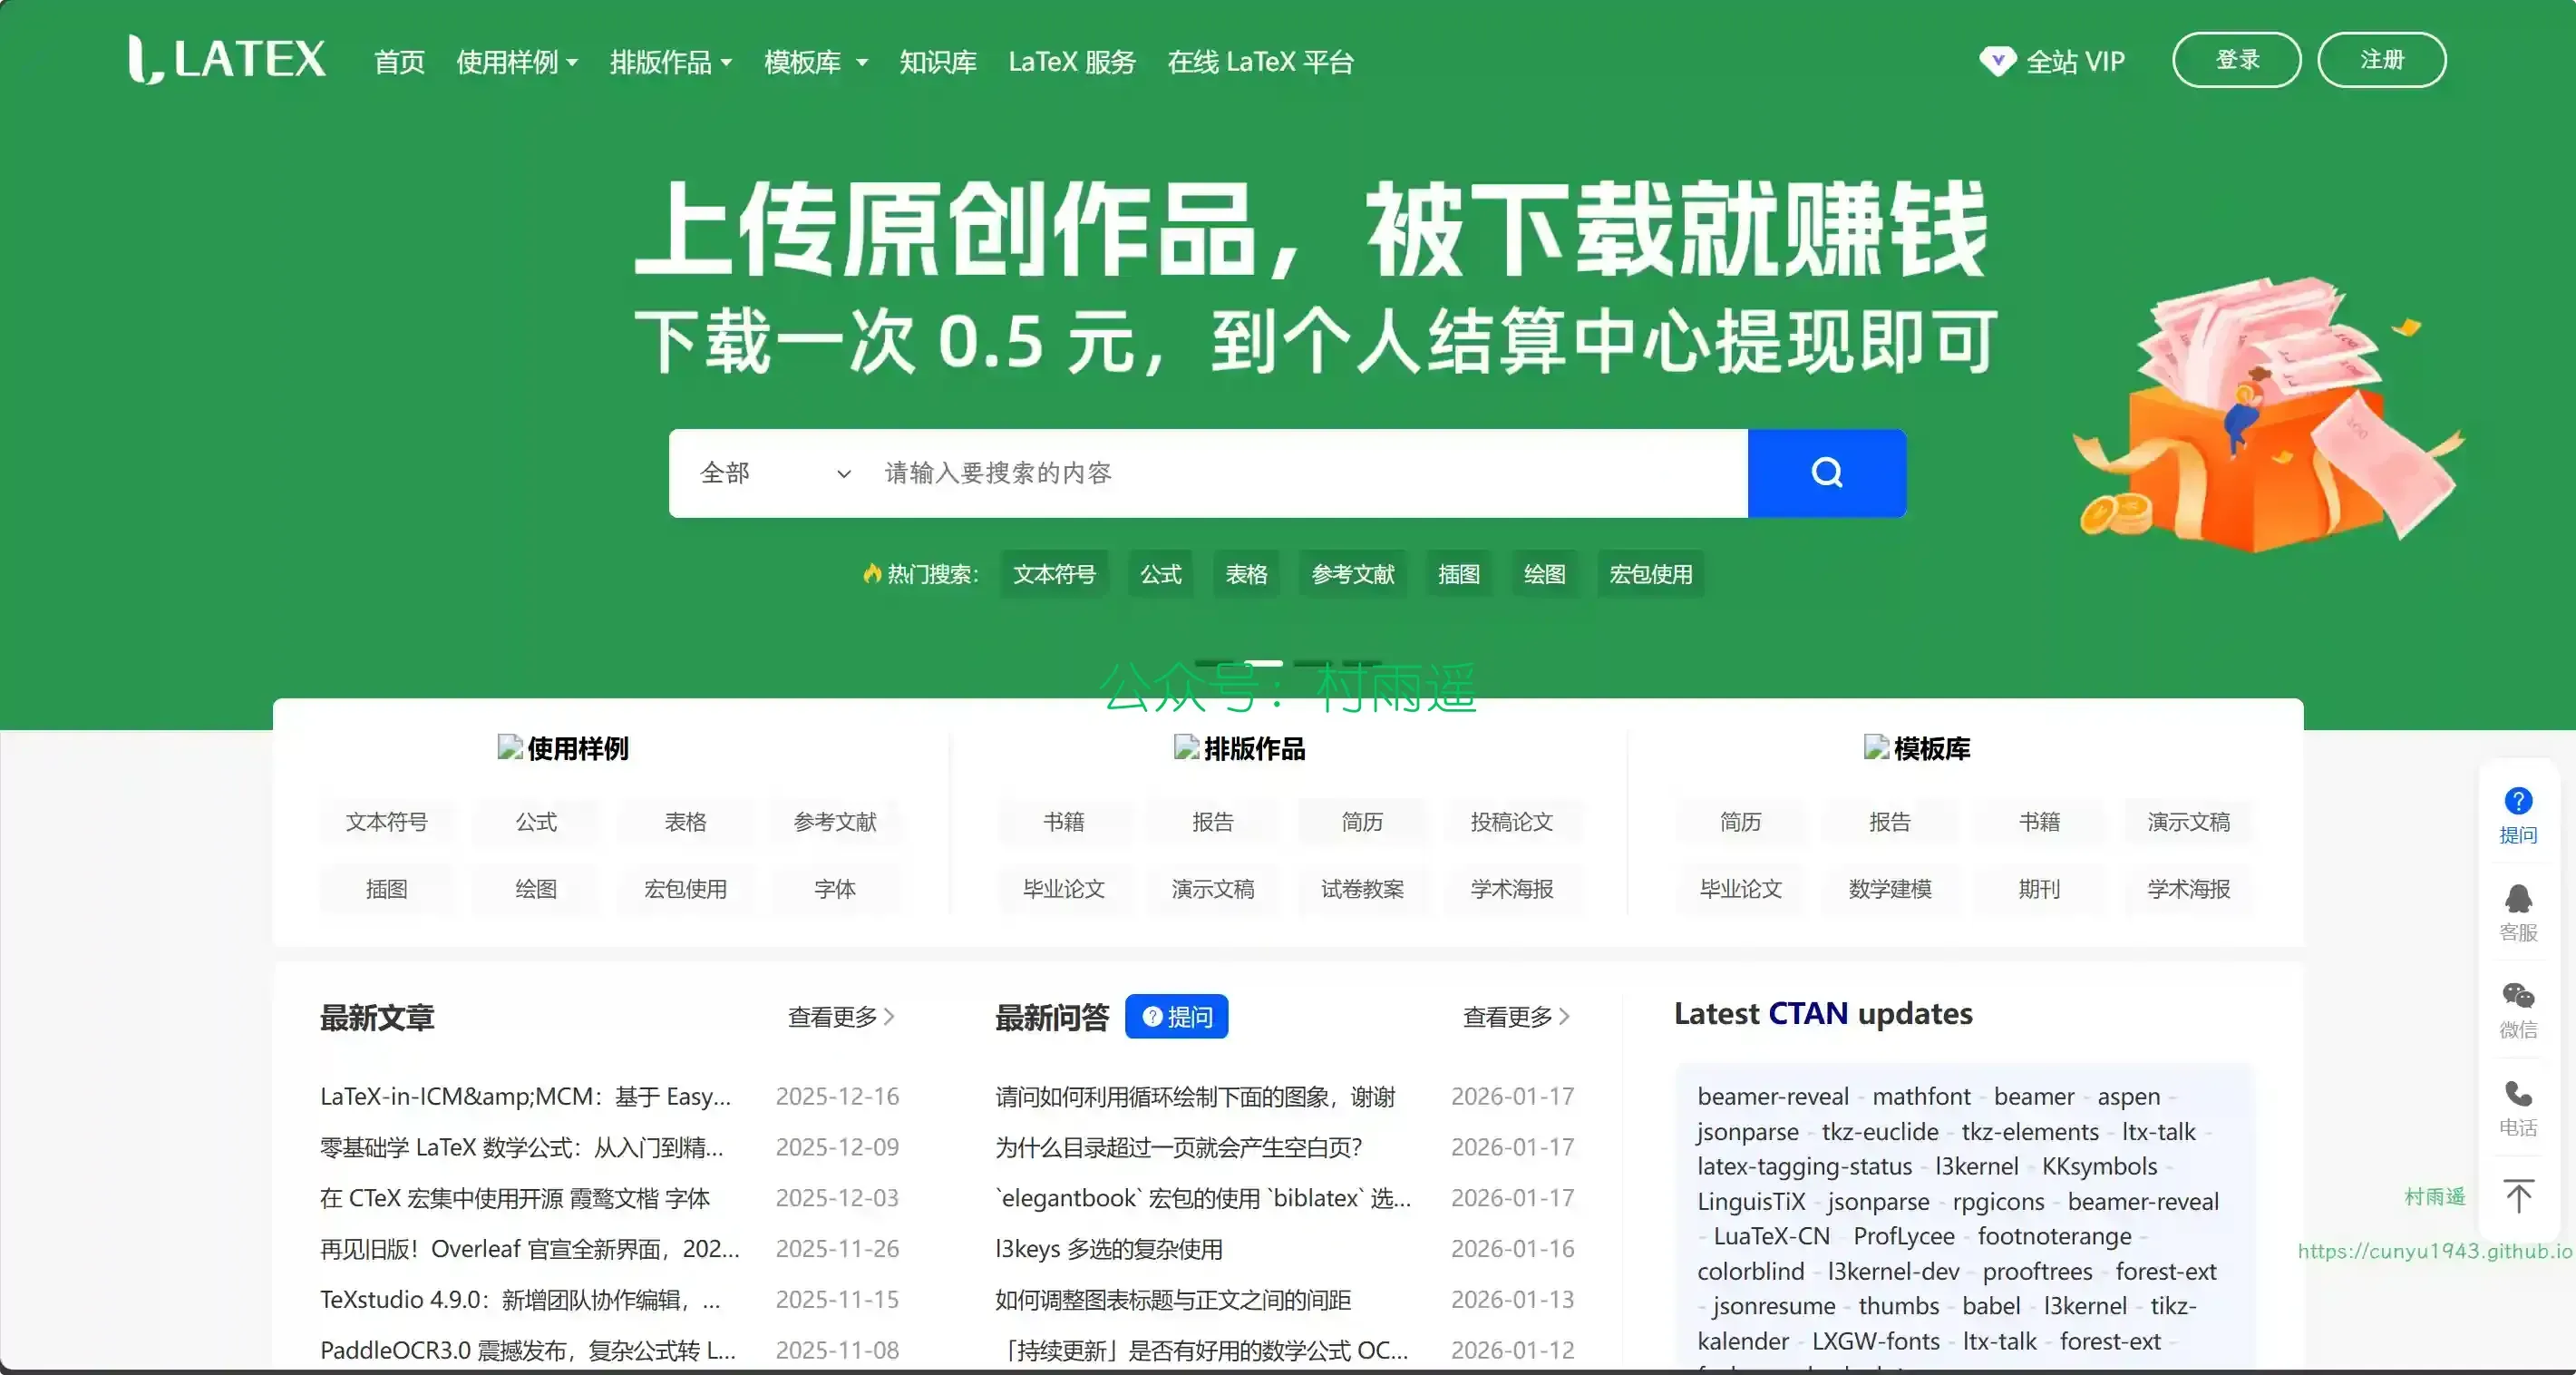The image size is (2576, 1375).
Task: Click the 全站 VIP diamond icon
Action: (x=1997, y=61)
